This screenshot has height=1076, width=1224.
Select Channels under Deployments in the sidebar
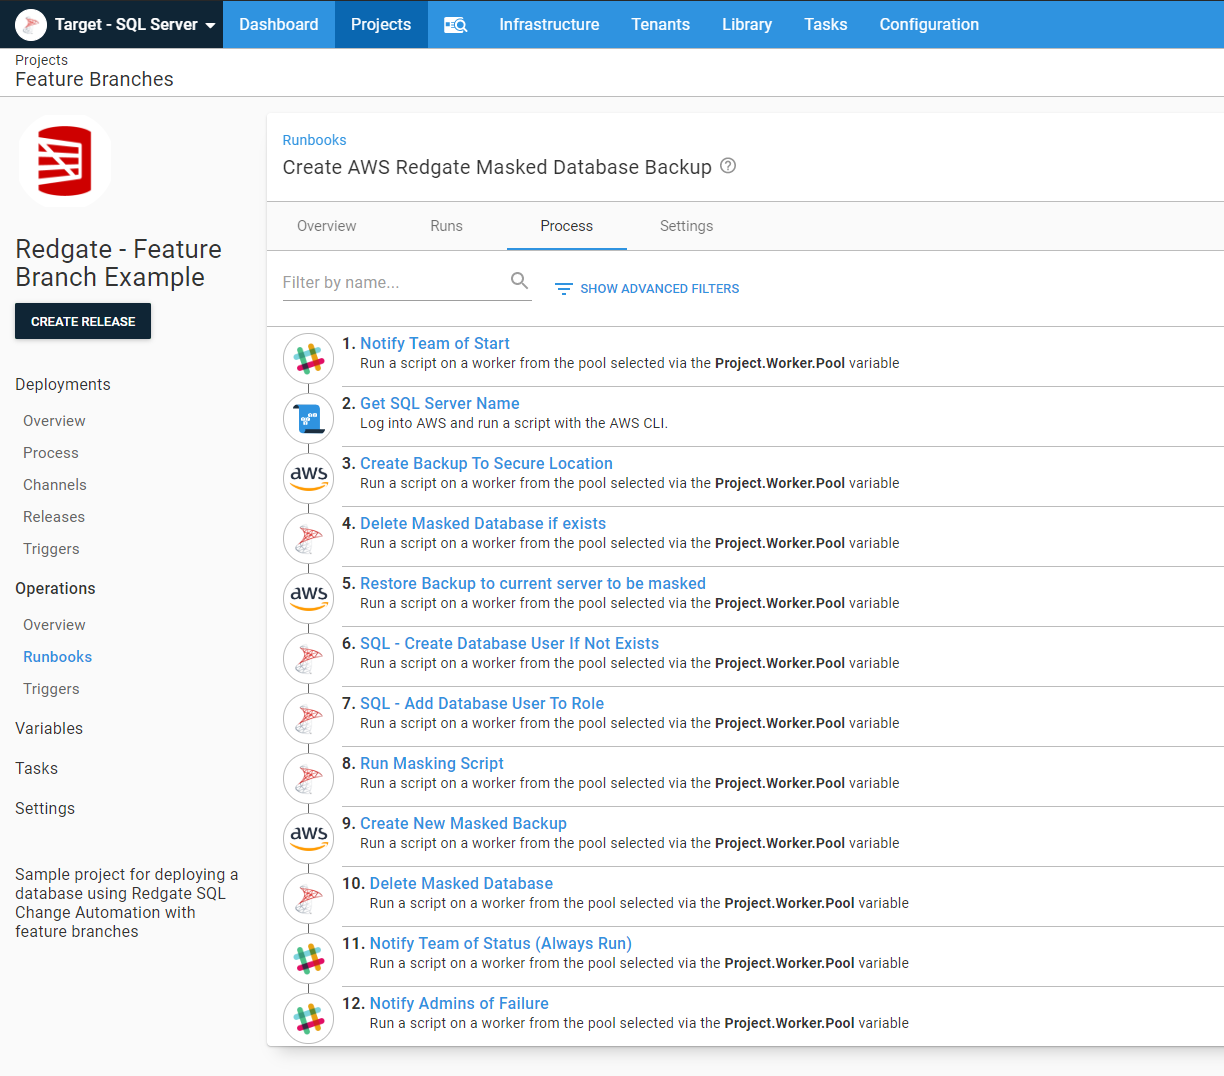pyautogui.click(x=55, y=485)
